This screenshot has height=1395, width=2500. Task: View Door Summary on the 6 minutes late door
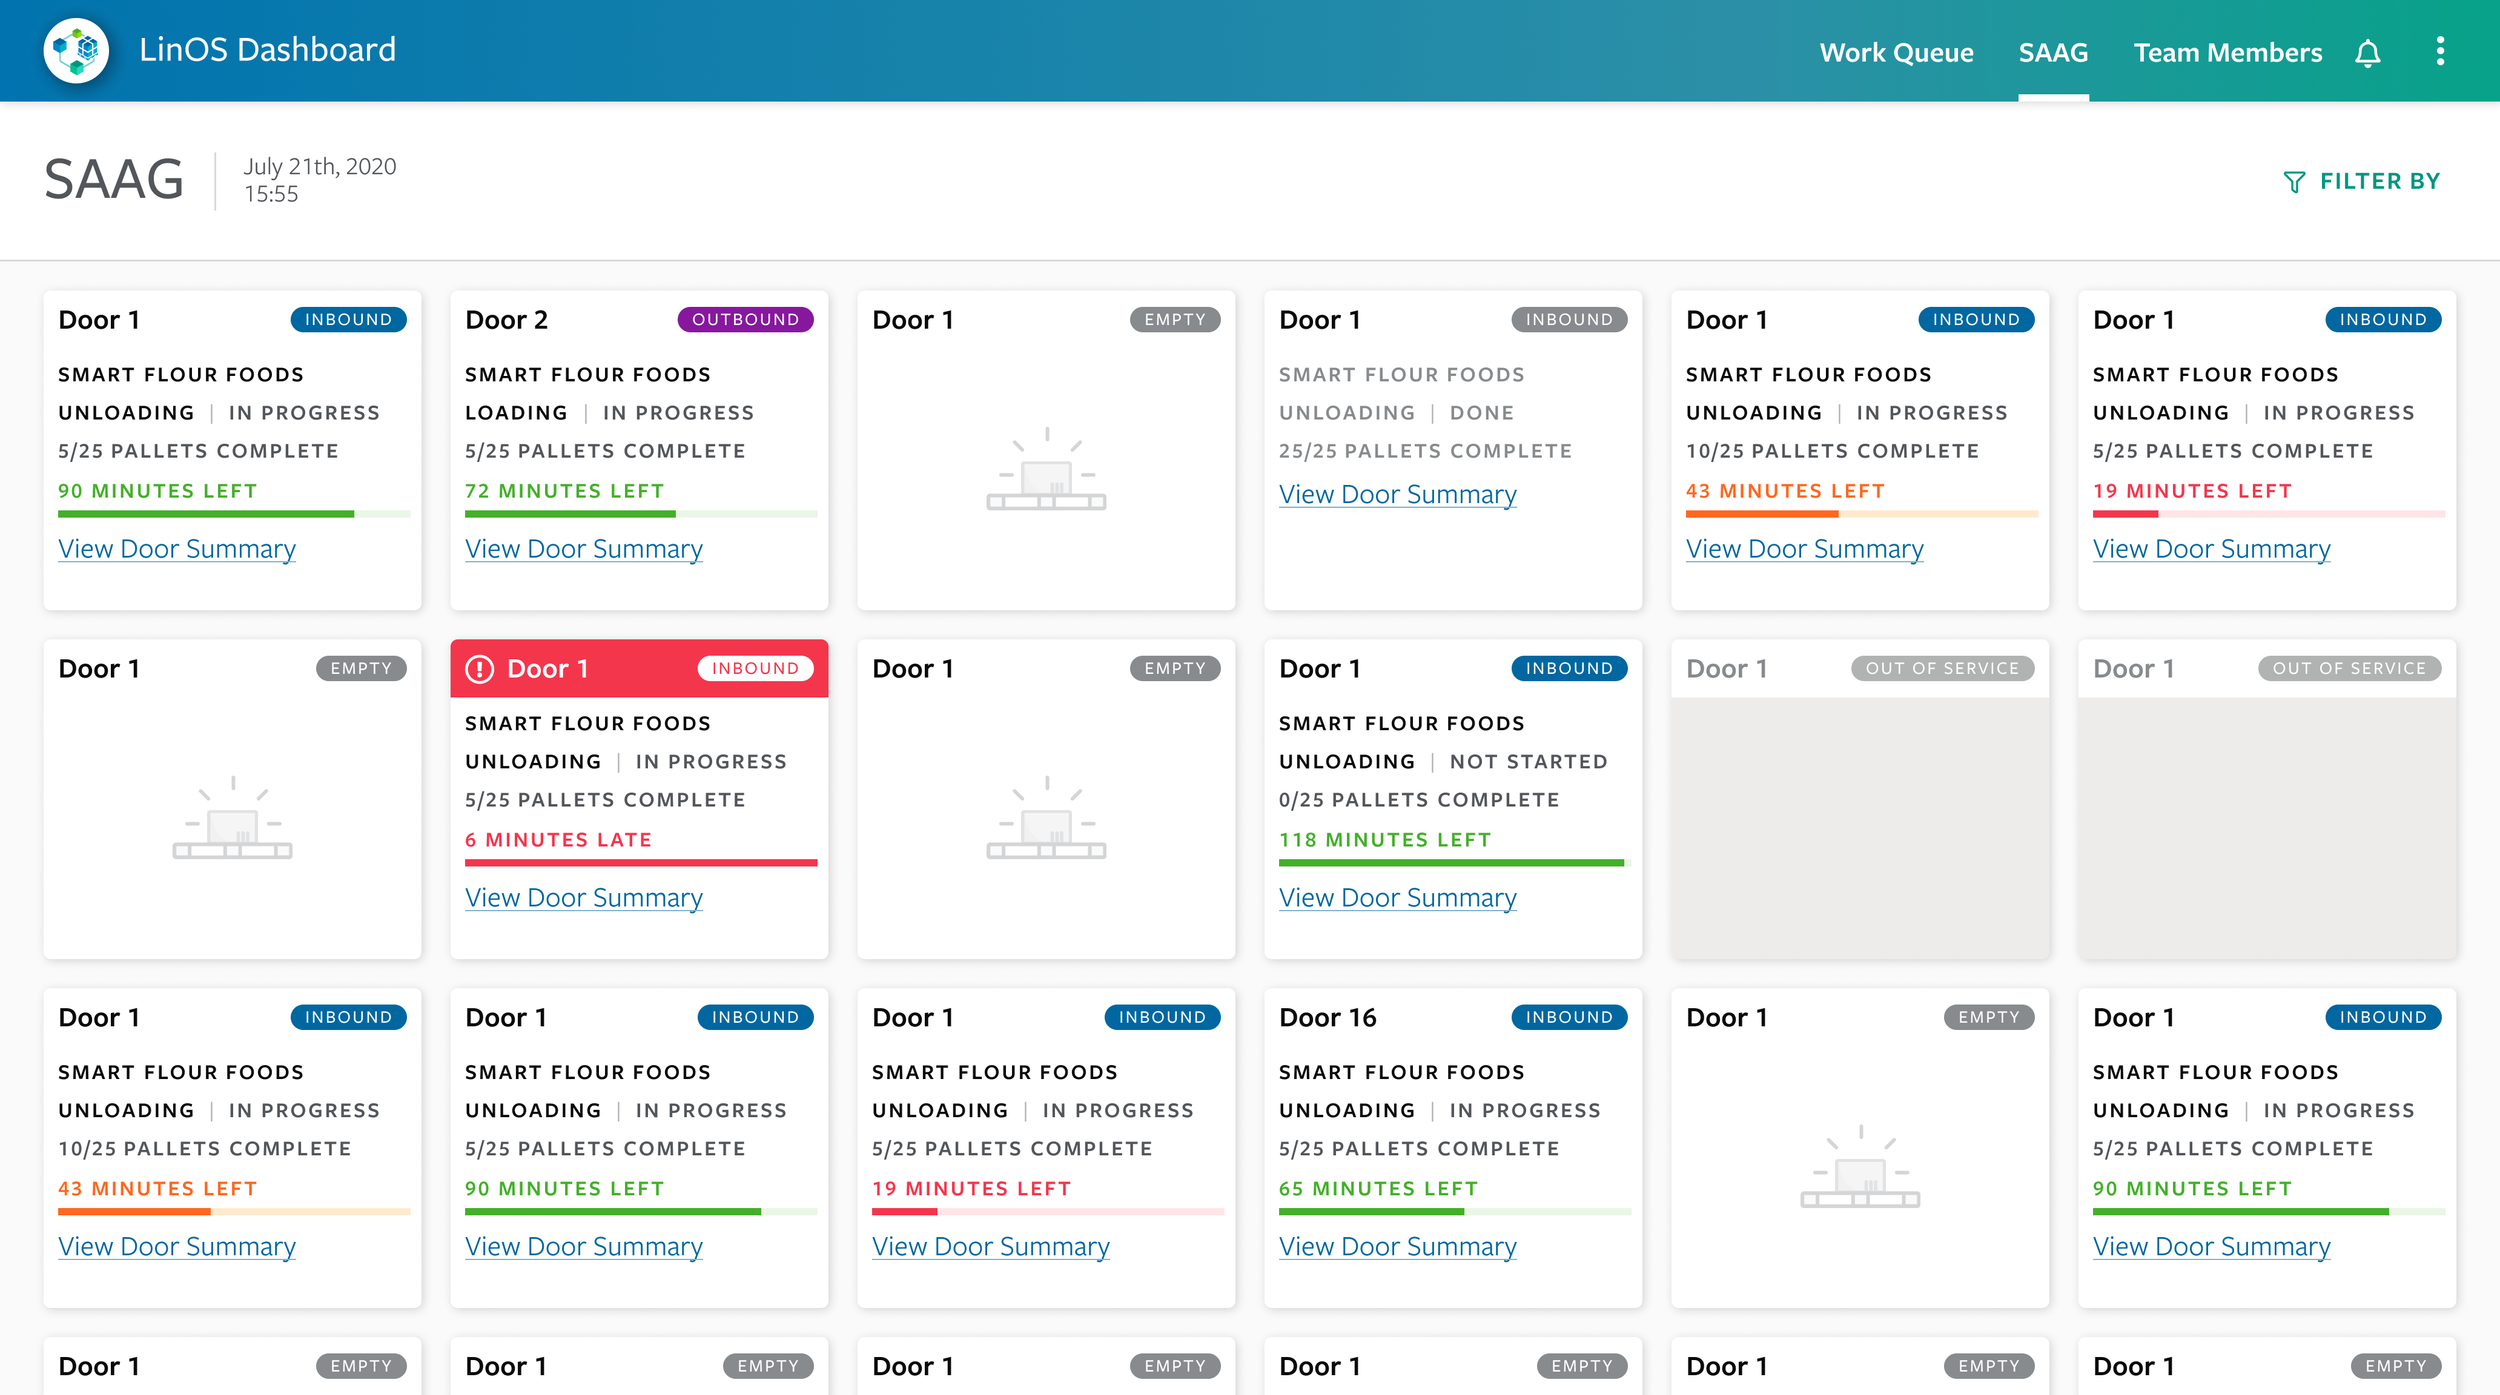pos(584,898)
